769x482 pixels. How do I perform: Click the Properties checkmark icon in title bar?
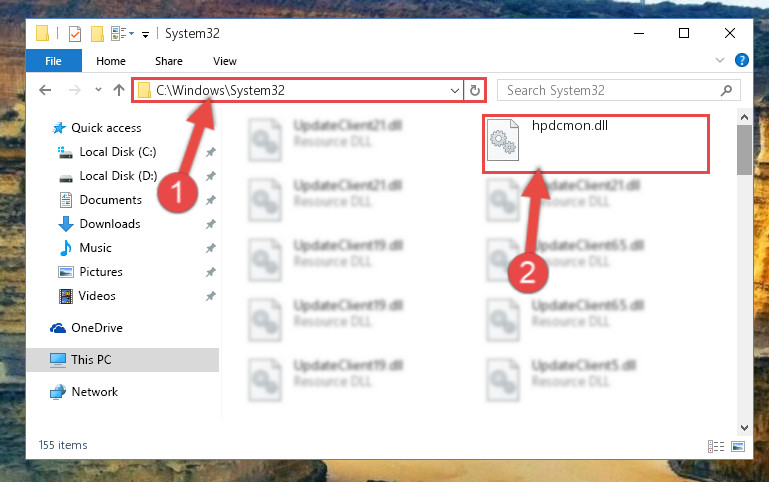coord(75,34)
